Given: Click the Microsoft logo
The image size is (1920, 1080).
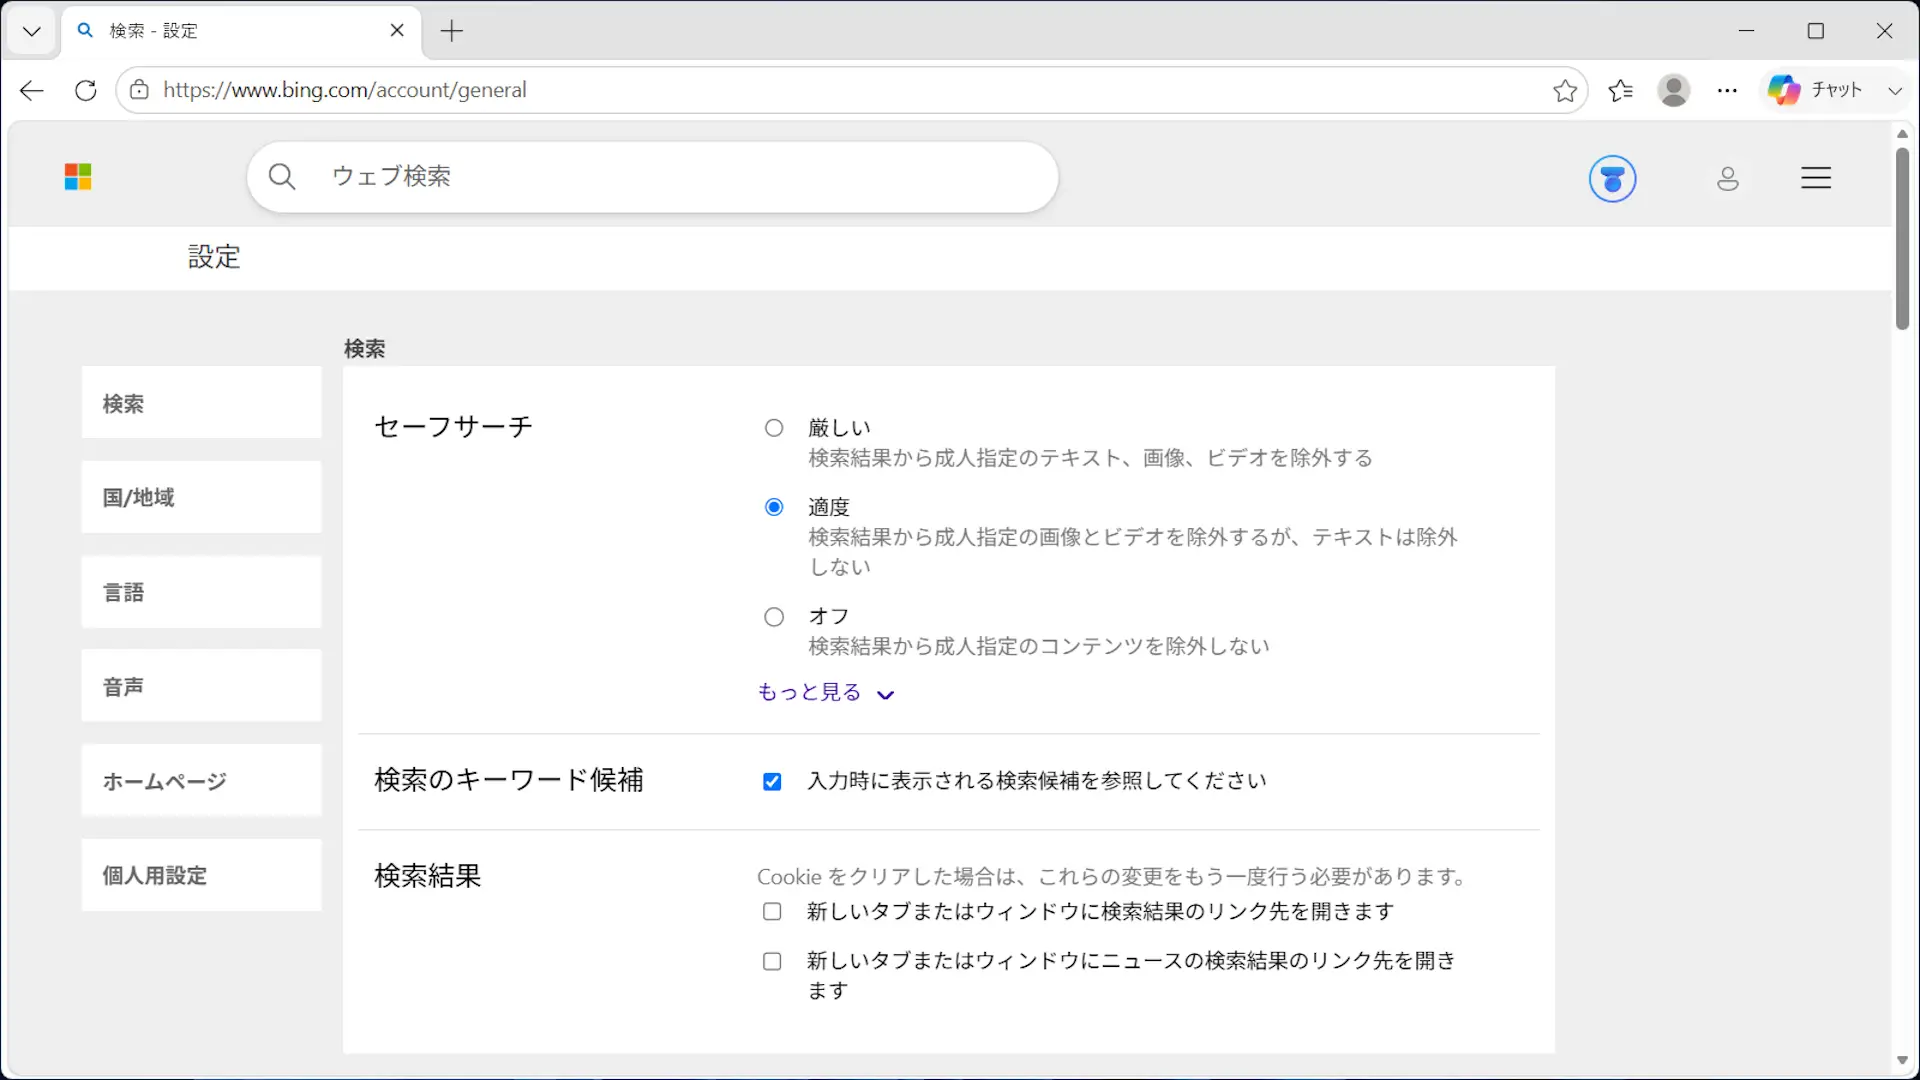Looking at the screenshot, I should tap(78, 177).
